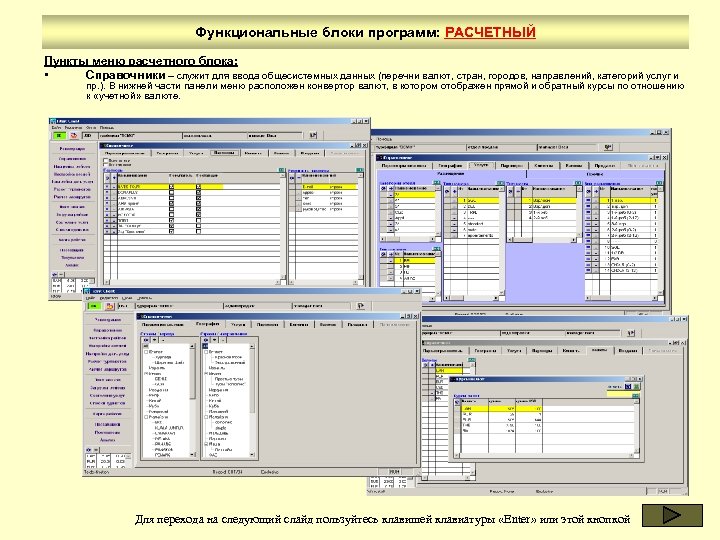Open Справочники in the Партнеры window sidebar
This screenshot has height=540, width=720.
73,158
